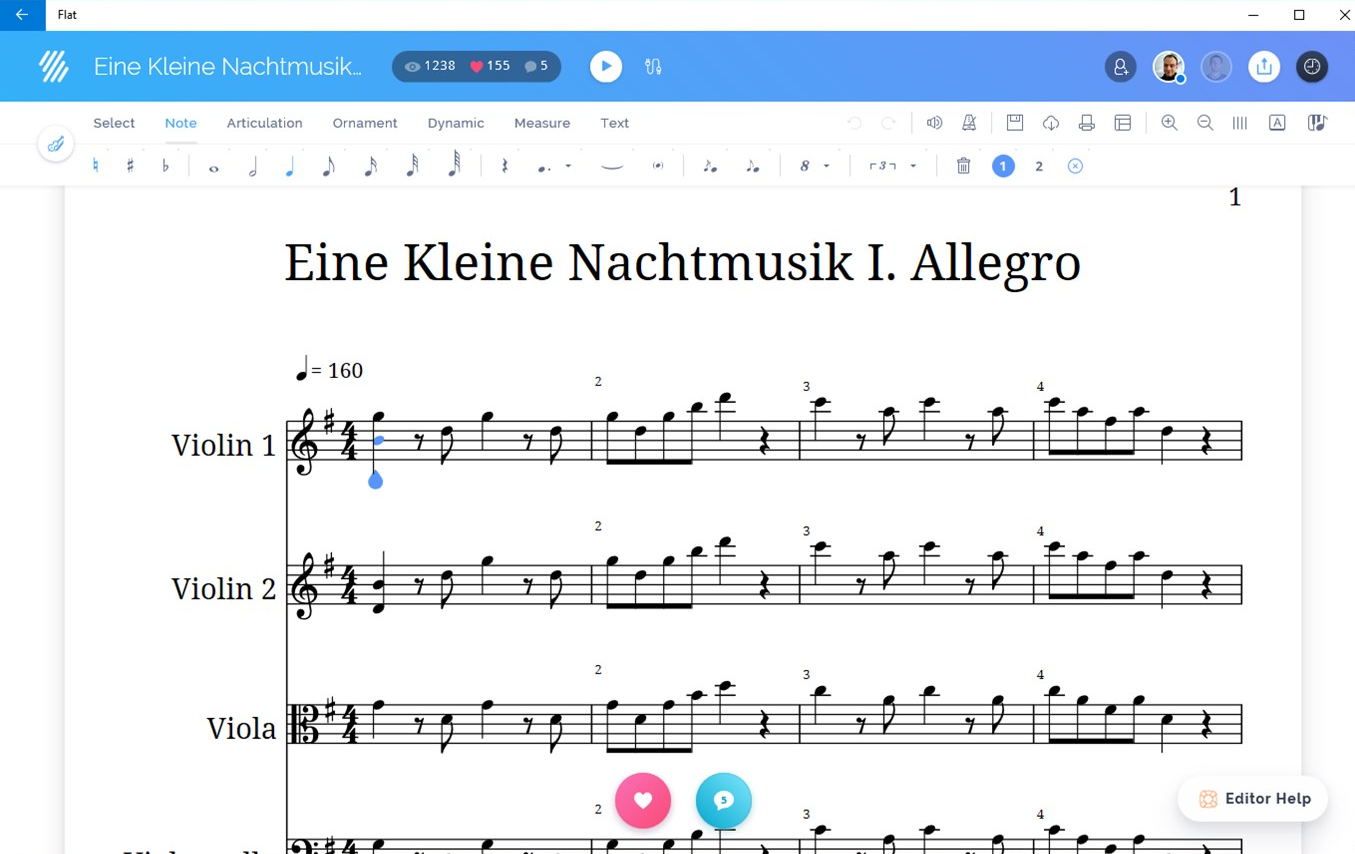Like the score with pink heart button
Screen dimensions: 1355x854
pyautogui.click(x=643, y=800)
